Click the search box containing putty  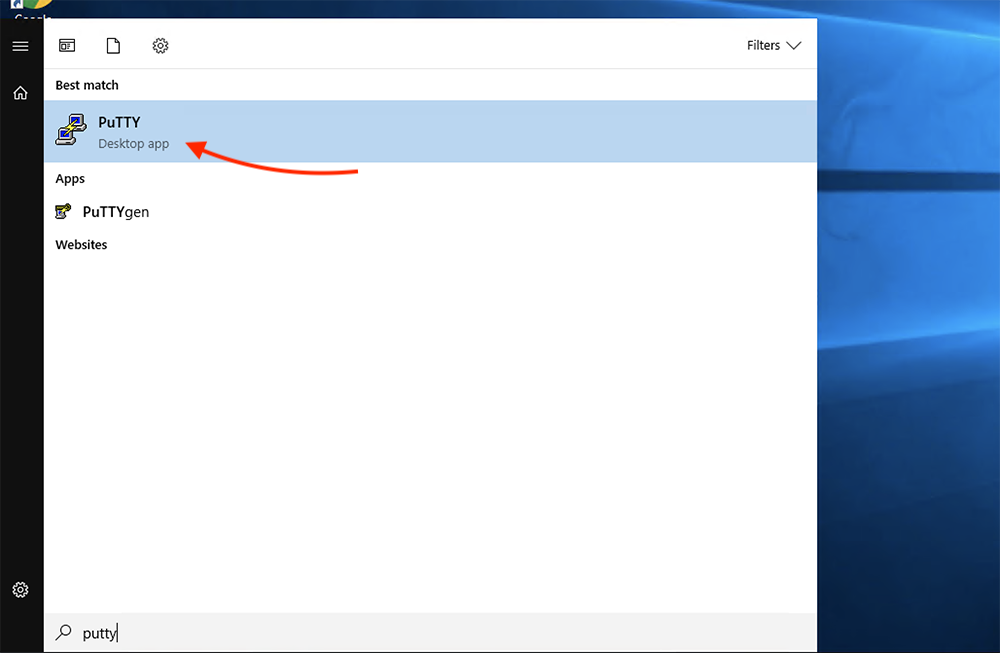(430, 633)
